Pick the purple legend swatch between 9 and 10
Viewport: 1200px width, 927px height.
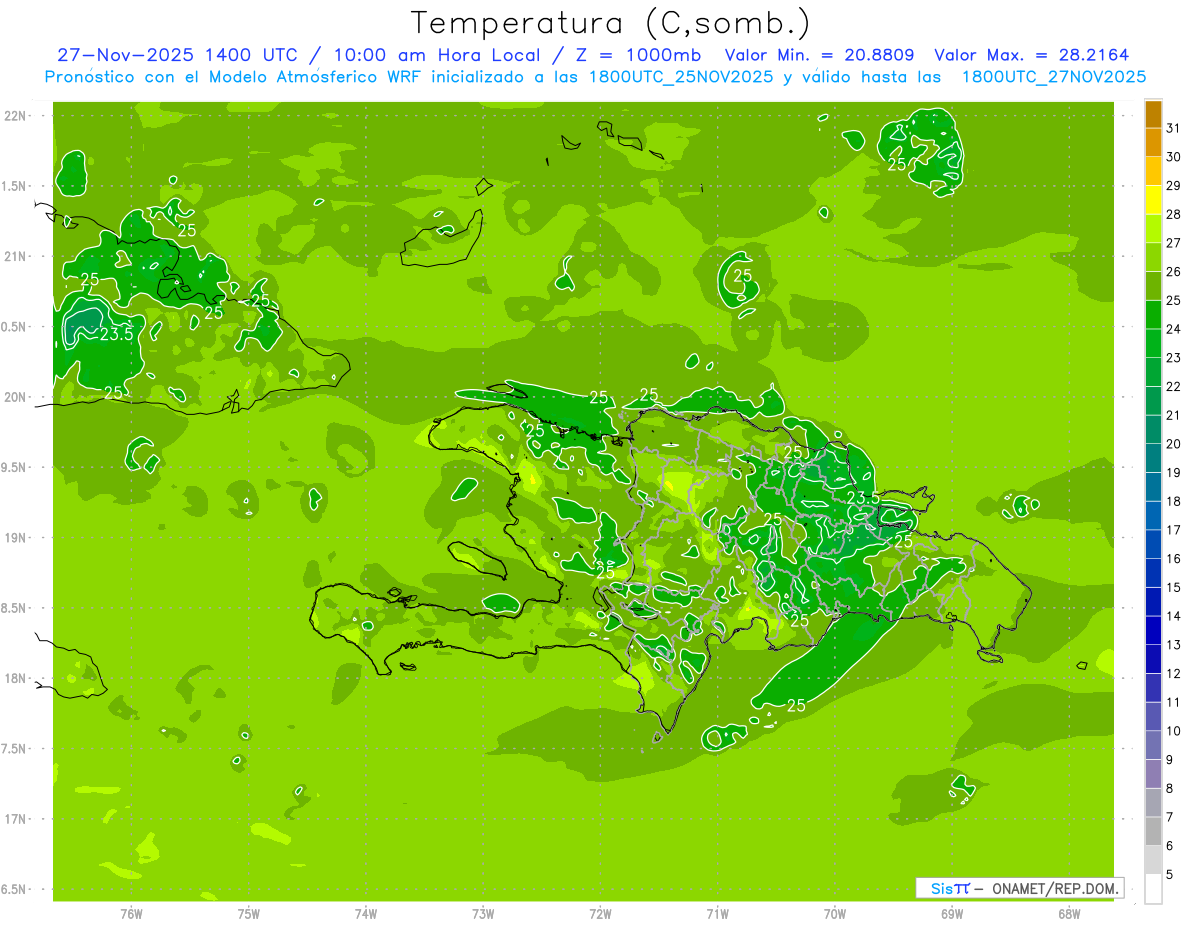pos(1153,745)
